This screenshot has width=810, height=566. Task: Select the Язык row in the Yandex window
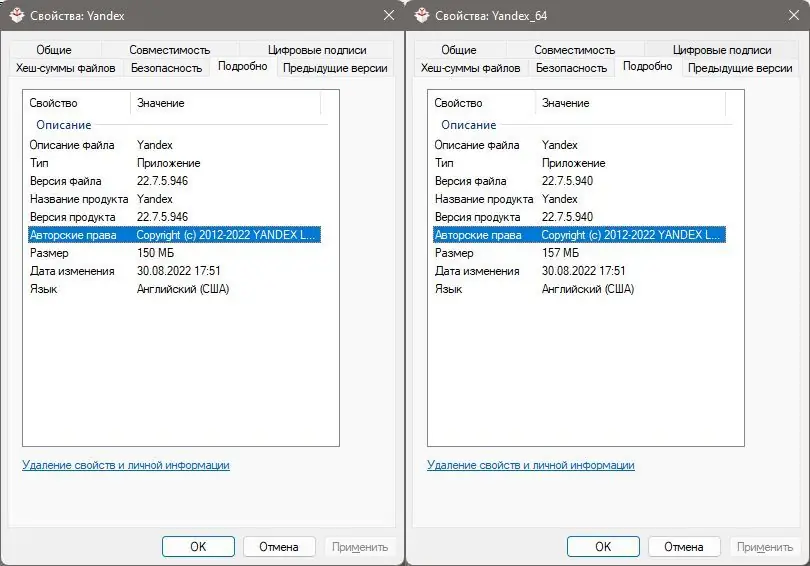[175, 289]
